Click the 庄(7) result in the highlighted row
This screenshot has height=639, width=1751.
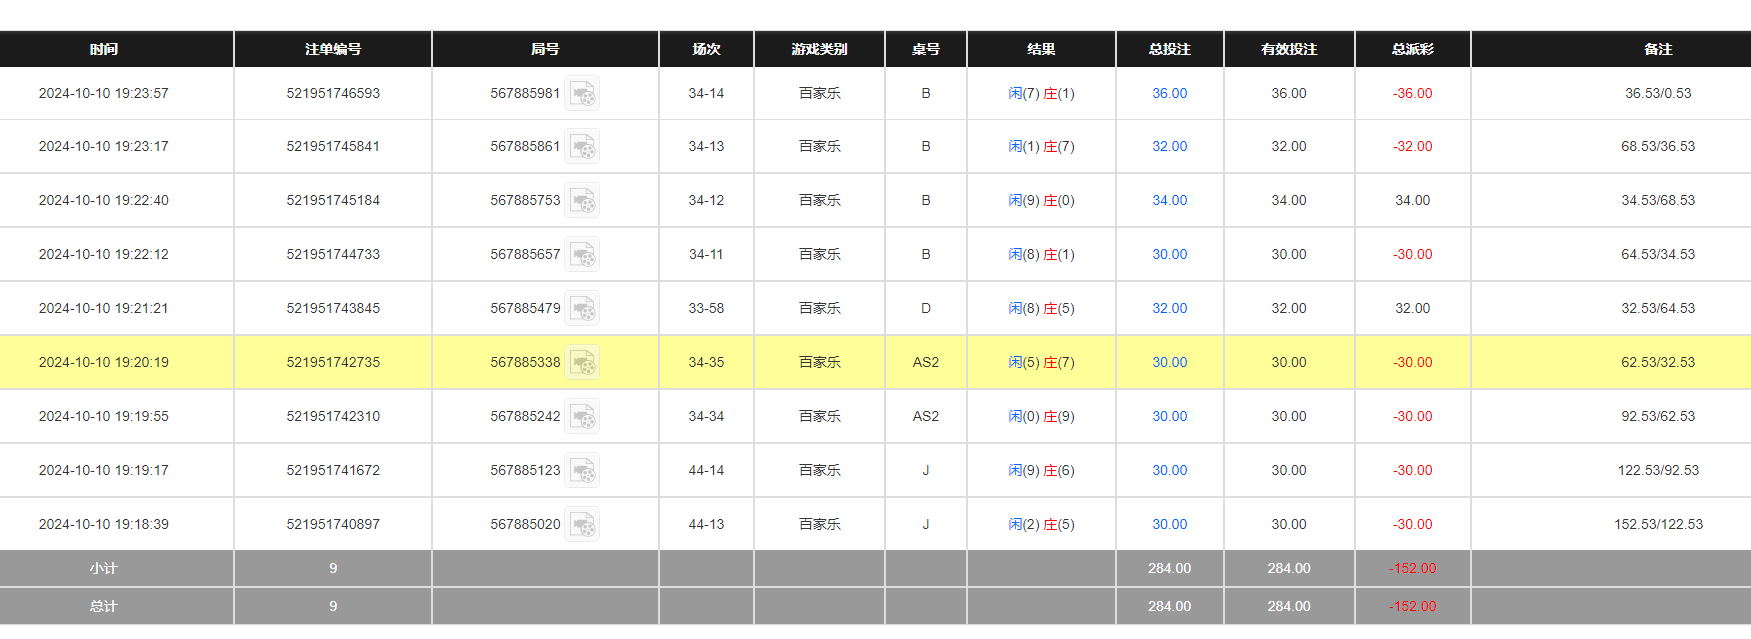click(x=1059, y=362)
